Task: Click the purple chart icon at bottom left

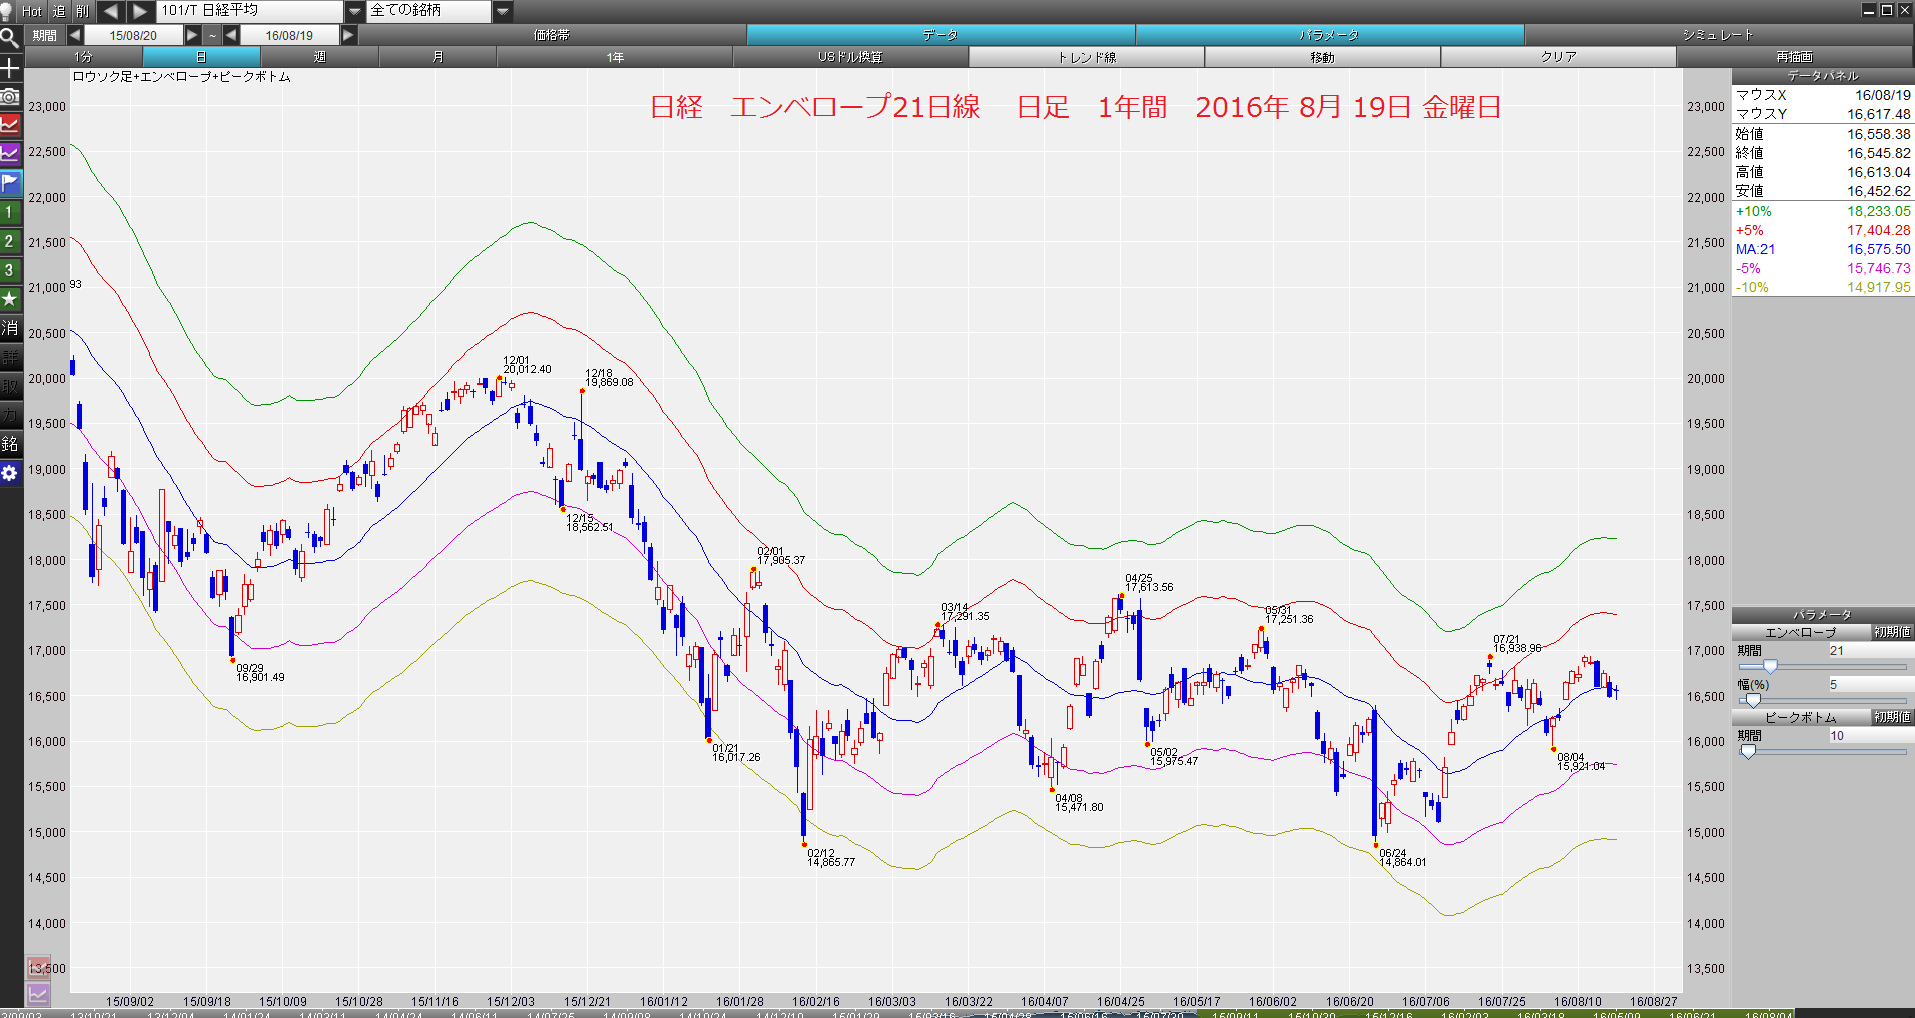Action: (38, 994)
